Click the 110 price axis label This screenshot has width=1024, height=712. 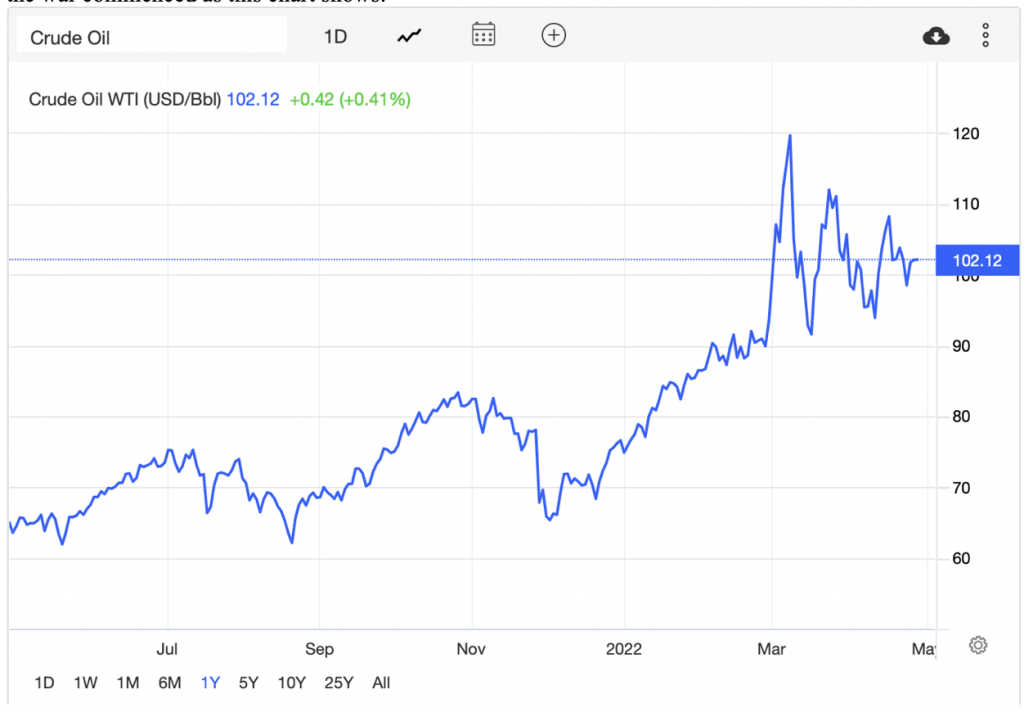click(966, 204)
